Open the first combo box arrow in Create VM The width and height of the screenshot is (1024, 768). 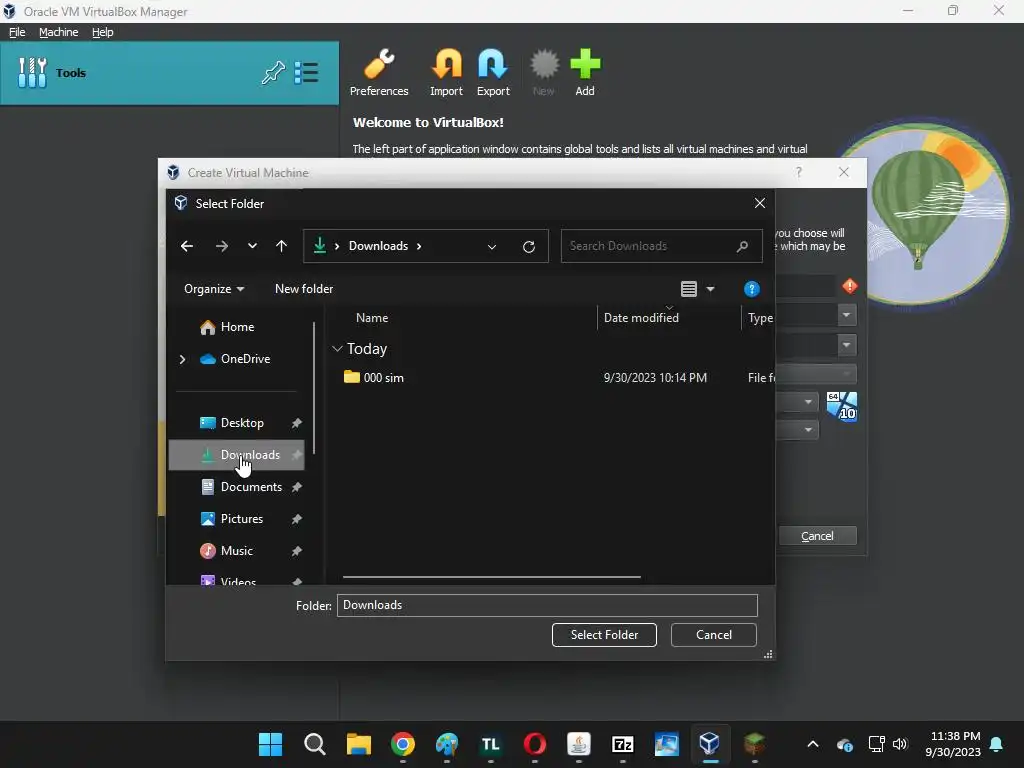pyautogui.click(x=846, y=315)
